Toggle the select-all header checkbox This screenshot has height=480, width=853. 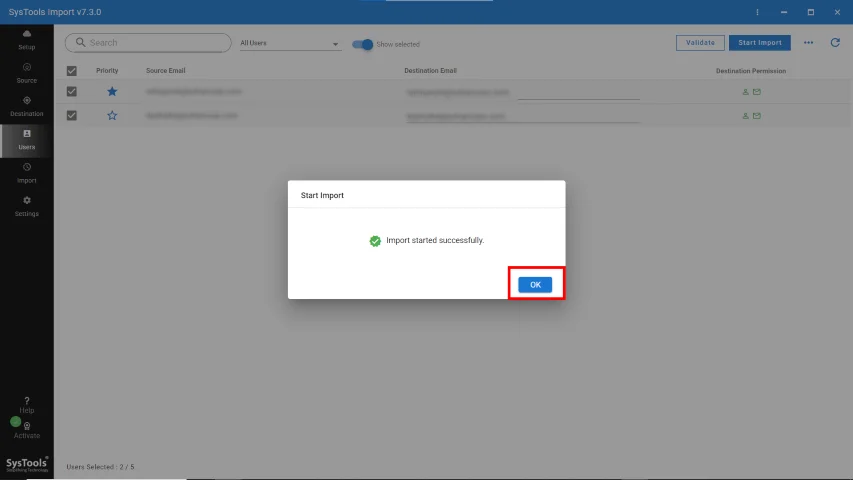[x=72, y=71]
